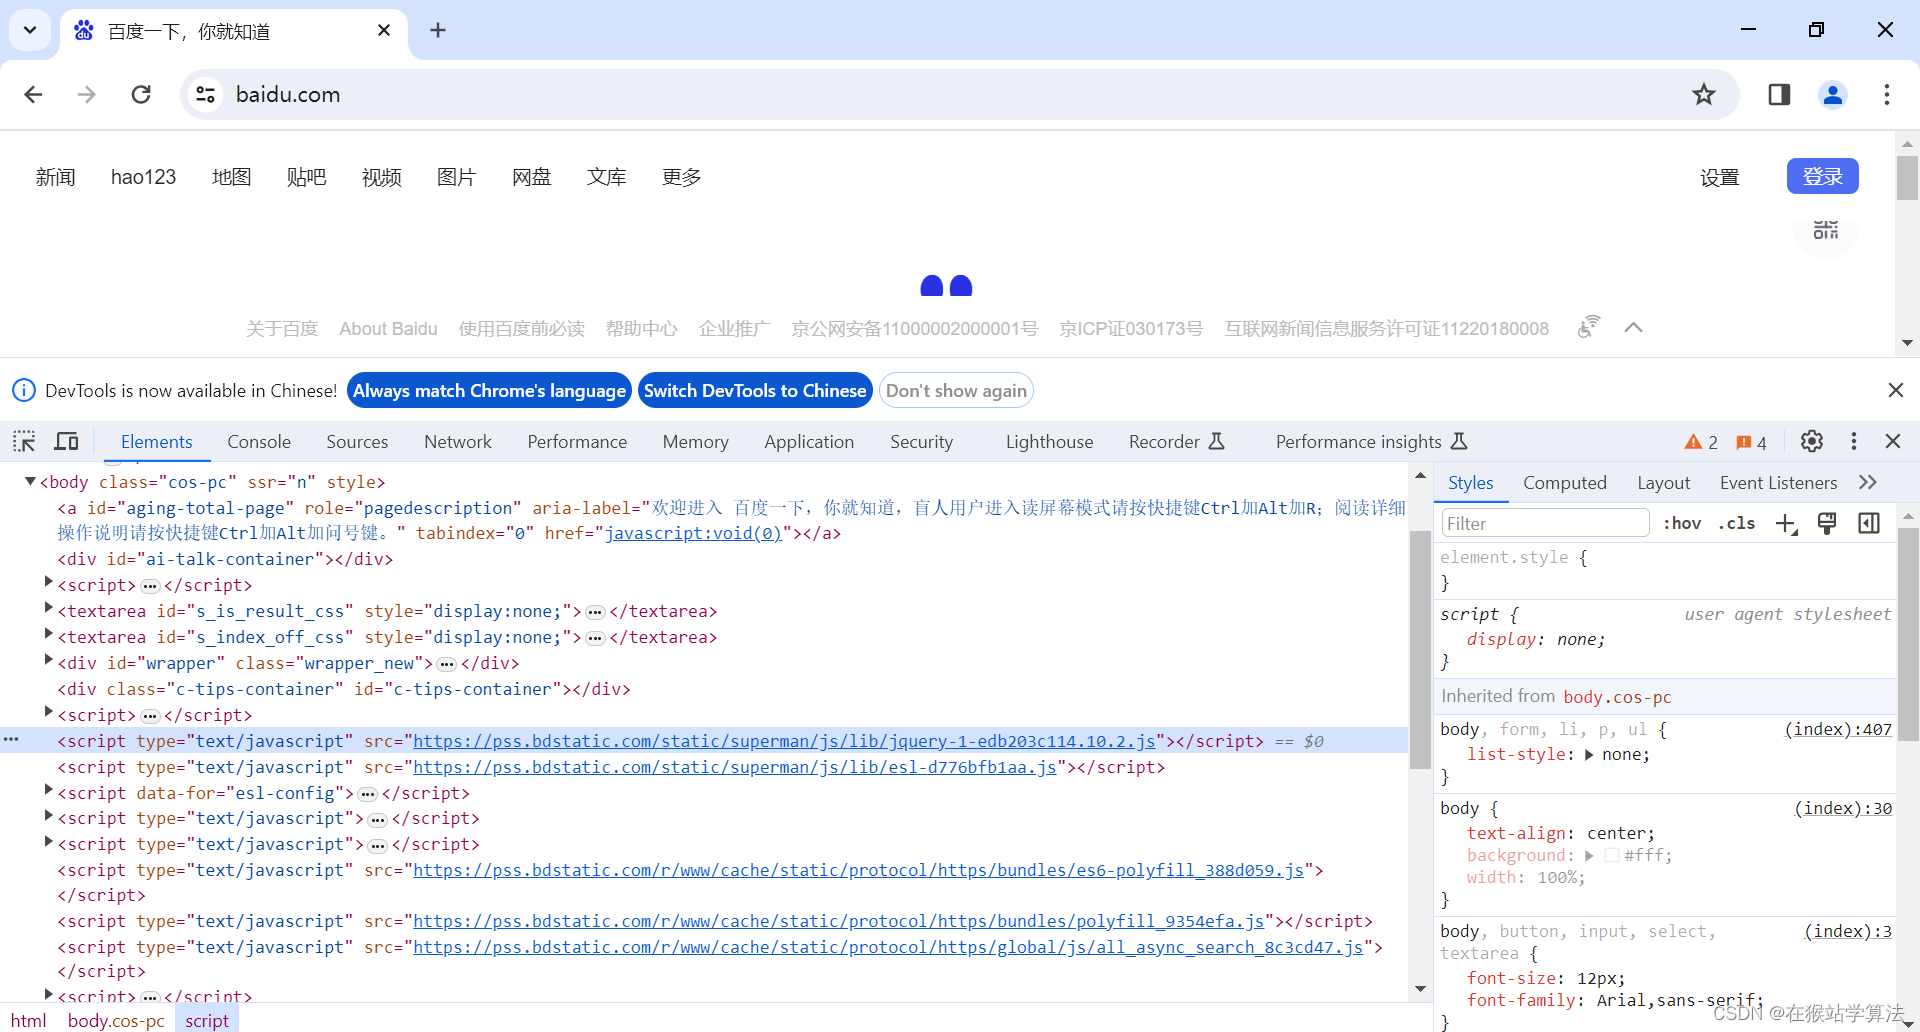Open a new browser tab
The image size is (1920, 1032).
(438, 30)
